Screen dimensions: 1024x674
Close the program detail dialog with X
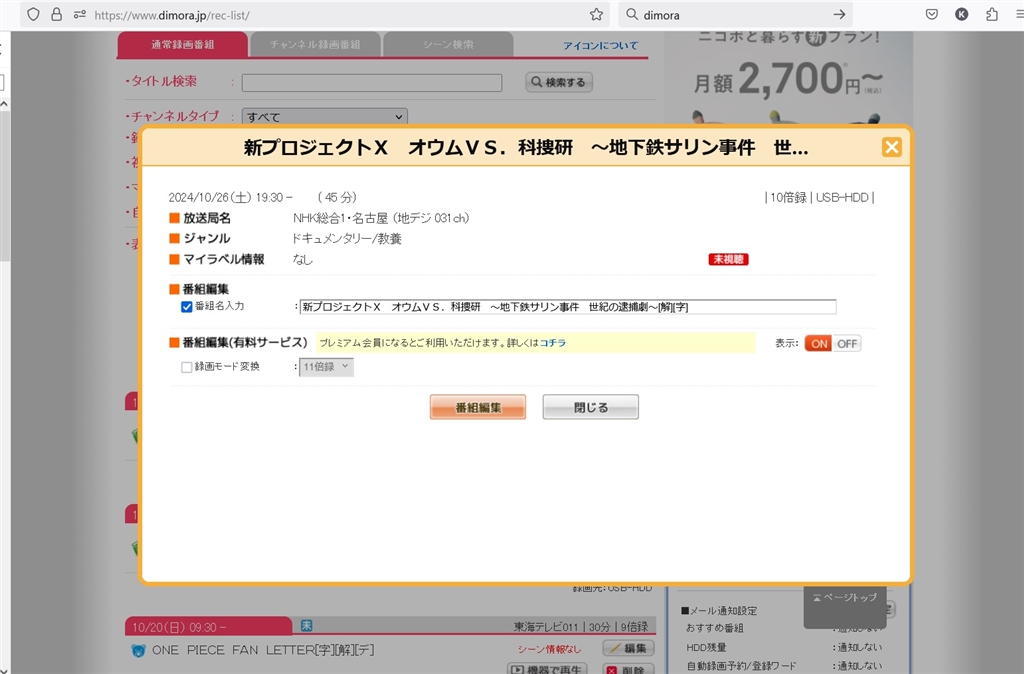point(891,147)
